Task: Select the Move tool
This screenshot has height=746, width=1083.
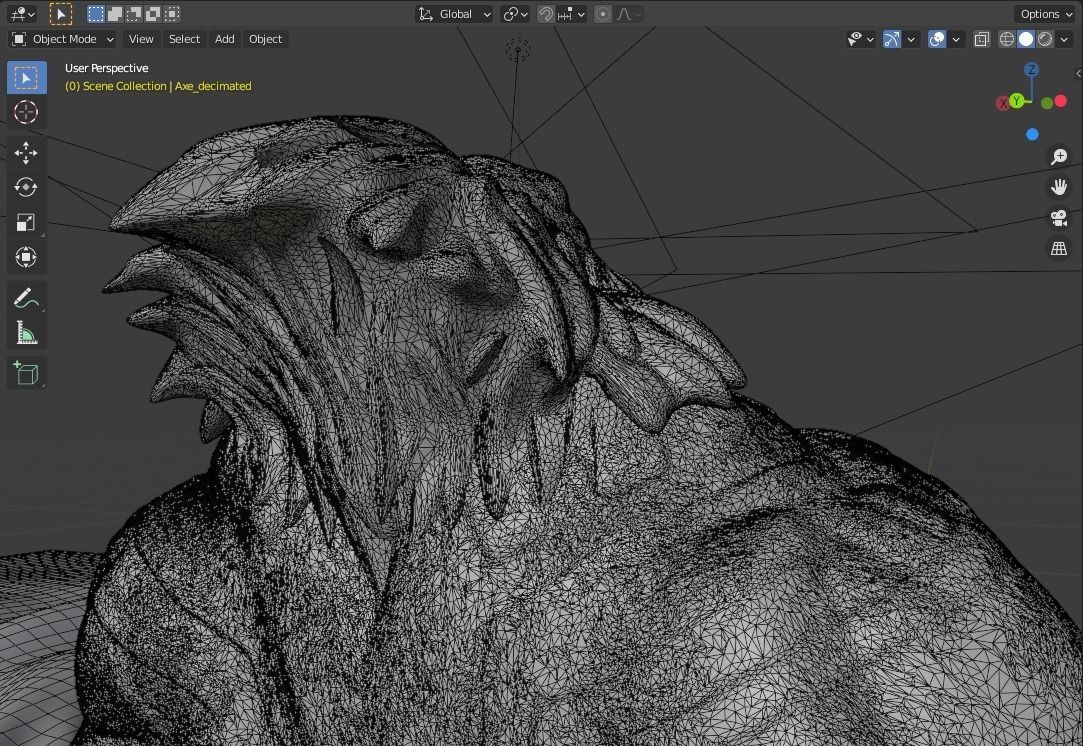Action: click(26, 153)
